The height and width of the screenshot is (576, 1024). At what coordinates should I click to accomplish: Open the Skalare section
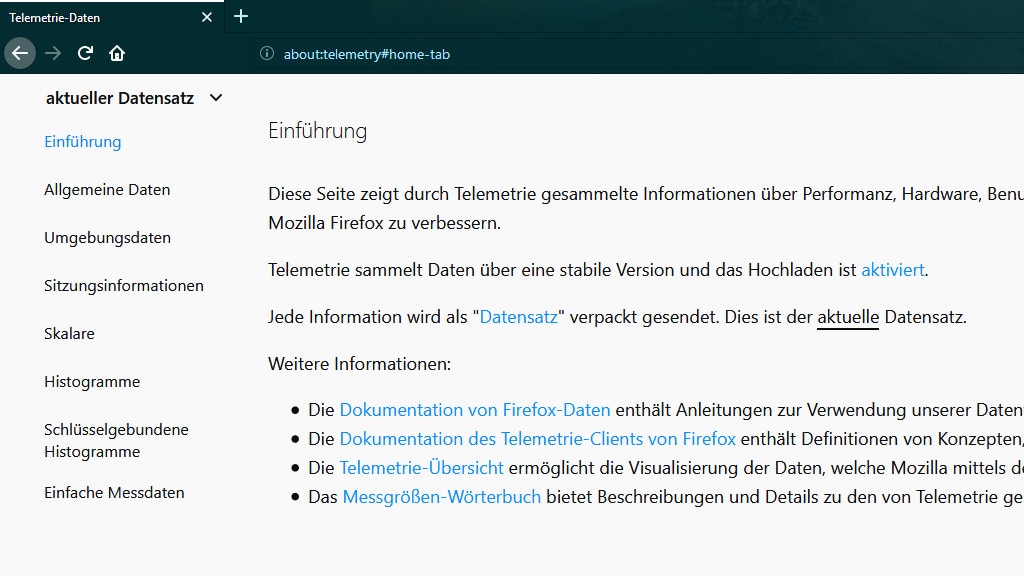(69, 334)
